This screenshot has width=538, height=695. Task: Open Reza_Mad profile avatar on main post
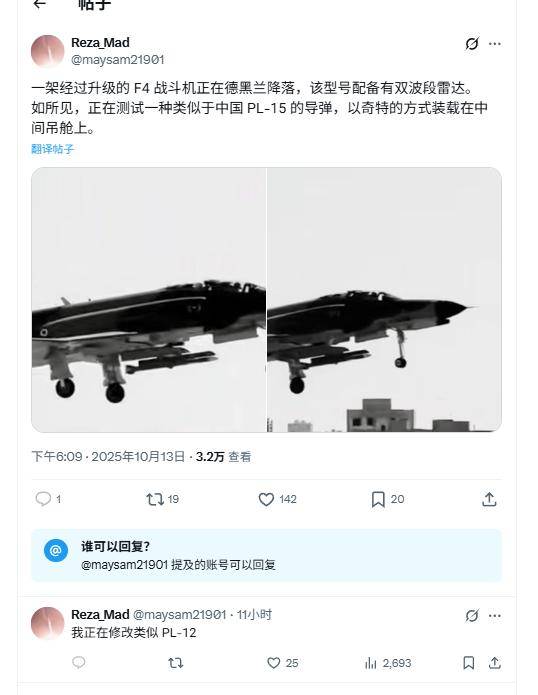[x=48, y=51]
